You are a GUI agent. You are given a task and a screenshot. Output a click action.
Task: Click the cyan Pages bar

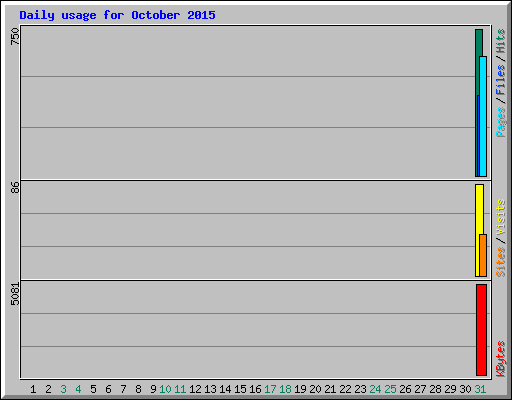pos(483,117)
